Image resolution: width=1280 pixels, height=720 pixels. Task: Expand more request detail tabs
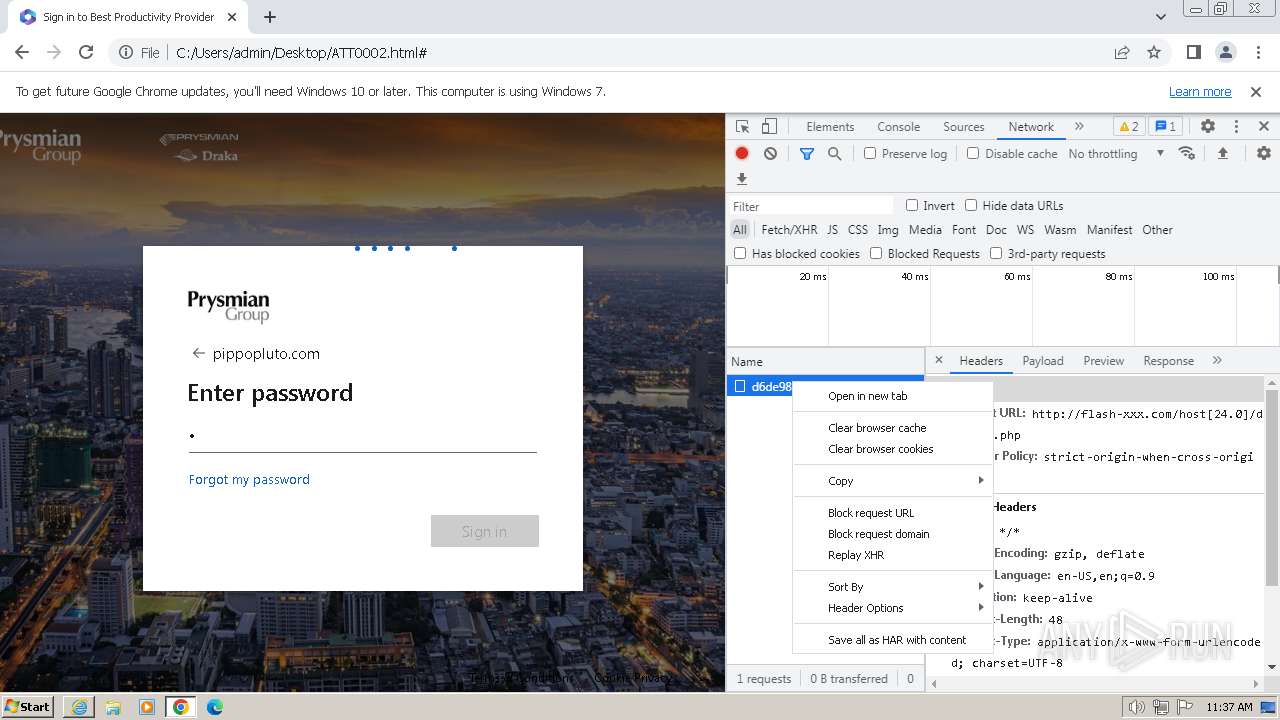click(1217, 360)
